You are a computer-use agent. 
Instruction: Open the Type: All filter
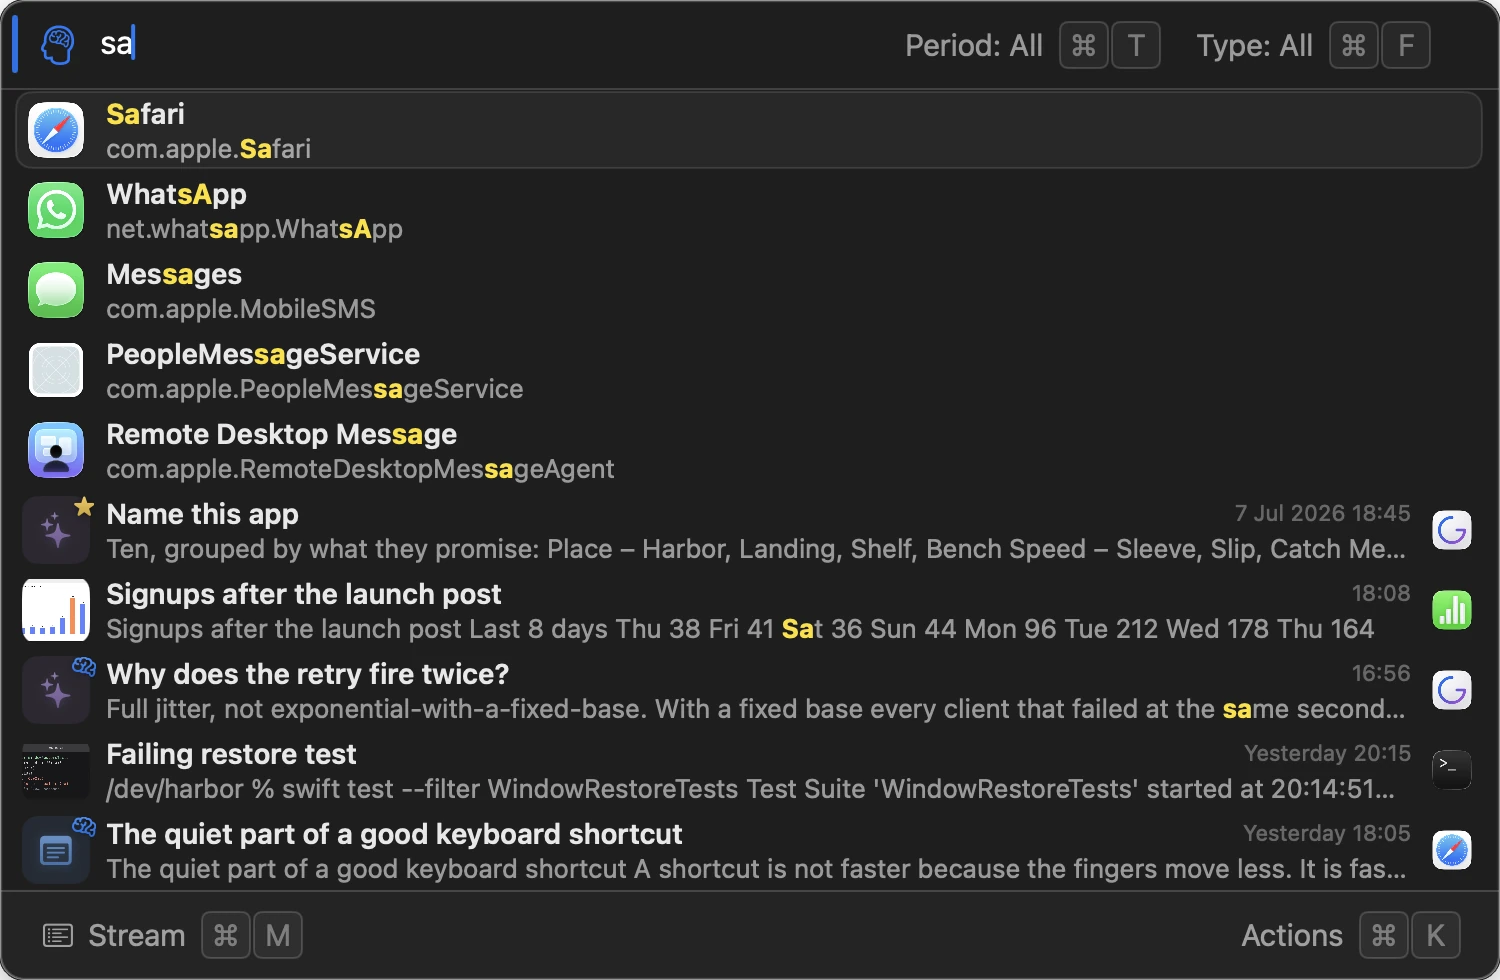pyautogui.click(x=1254, y=45)
